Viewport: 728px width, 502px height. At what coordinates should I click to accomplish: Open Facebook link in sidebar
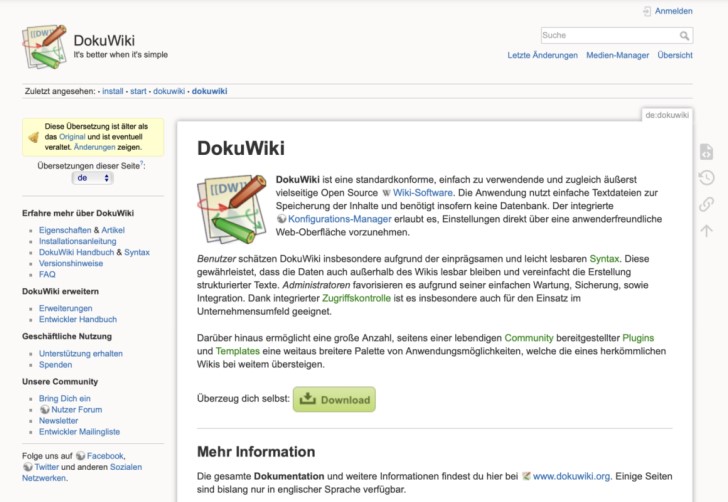105,456
